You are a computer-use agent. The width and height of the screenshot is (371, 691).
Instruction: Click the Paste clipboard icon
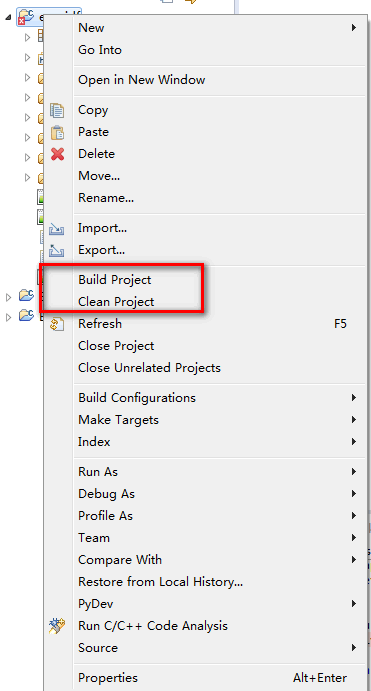(57, 132)
